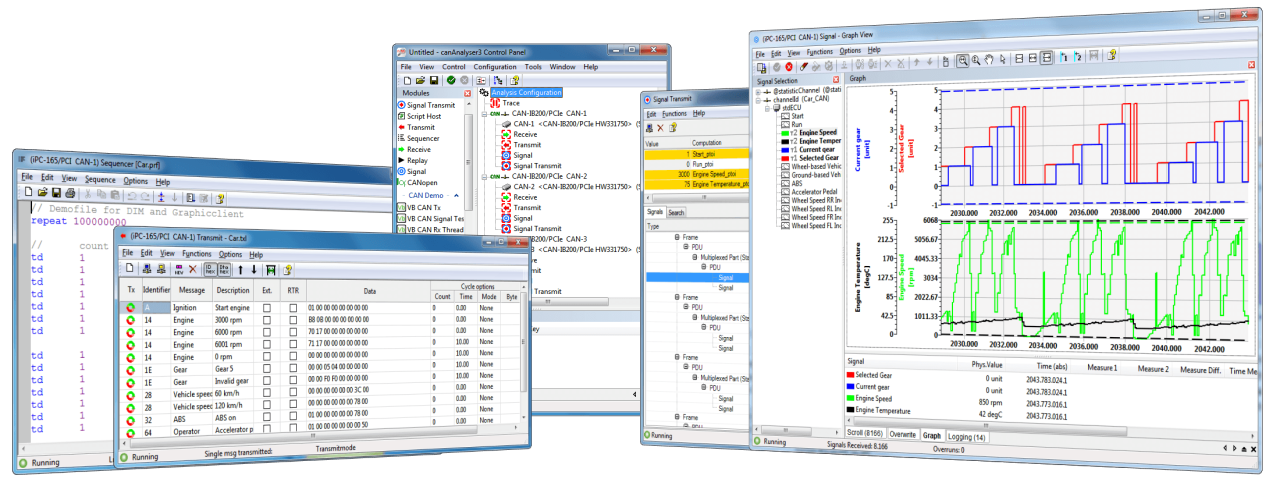The width and height of the screenshot is (1280, 486).
Task: Click green start icon in Control Panel toolbar
Action: (451, 80)
